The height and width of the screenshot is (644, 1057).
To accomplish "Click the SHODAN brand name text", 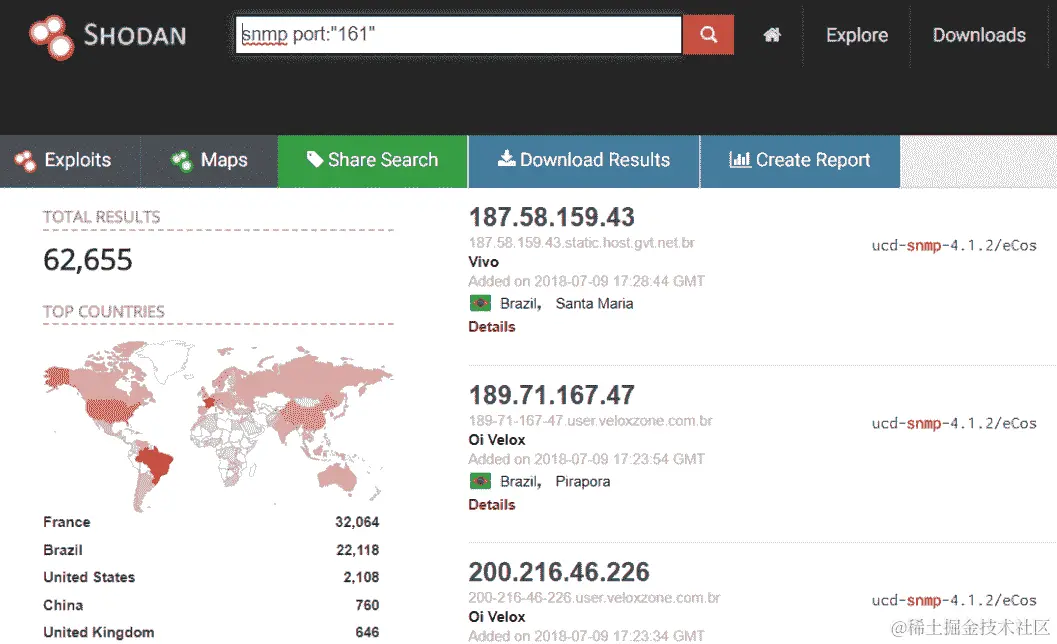I will click(135, 35).
